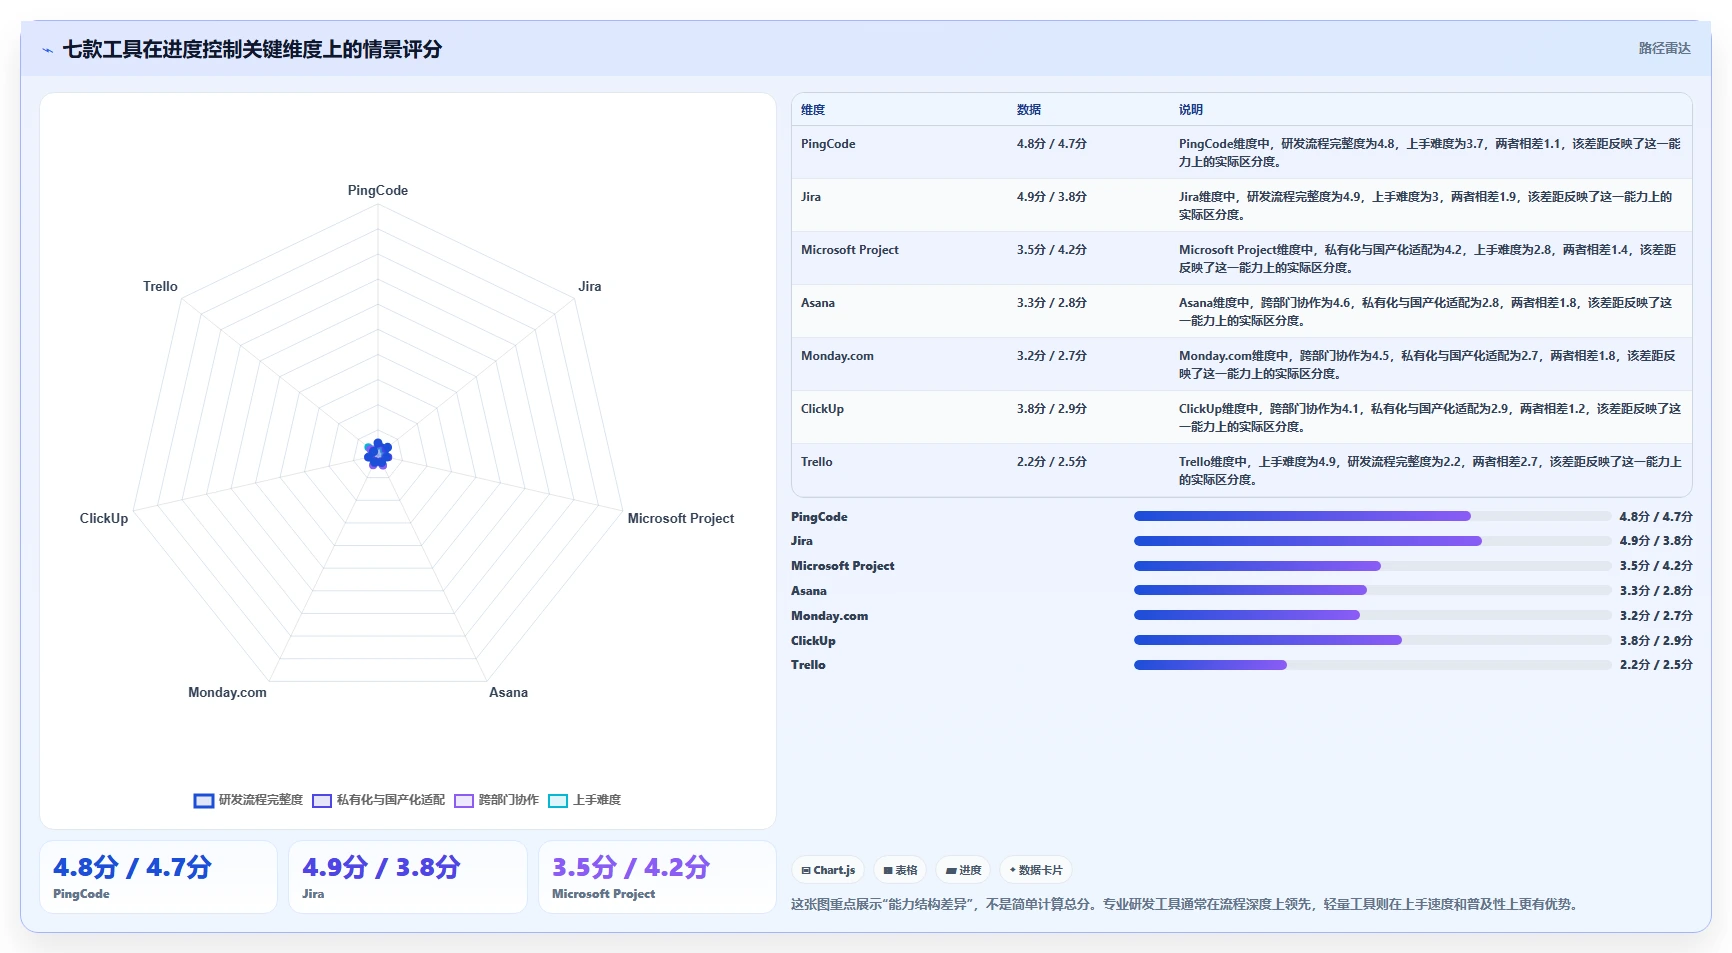
Task: Open the PingCode 4.8分 / 4.7分 summary card
Action: tap(158, 877)
